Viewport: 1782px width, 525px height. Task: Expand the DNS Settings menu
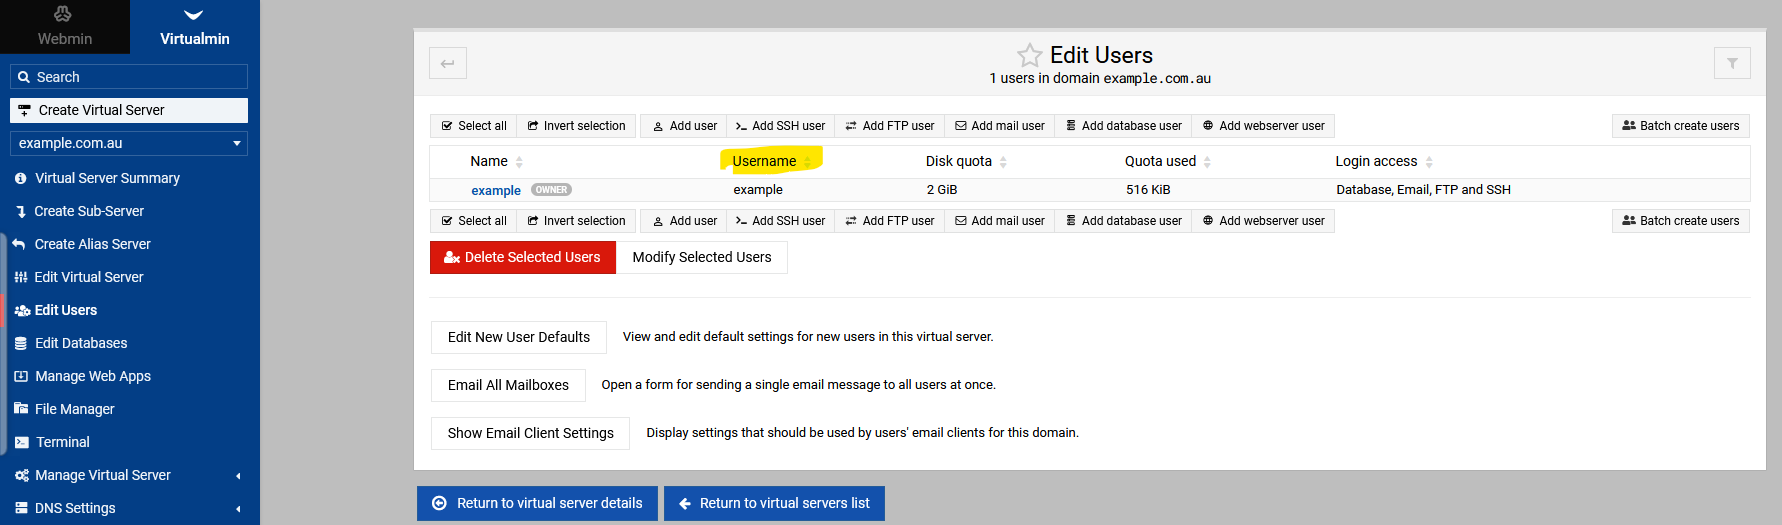(x=75, y=508)
